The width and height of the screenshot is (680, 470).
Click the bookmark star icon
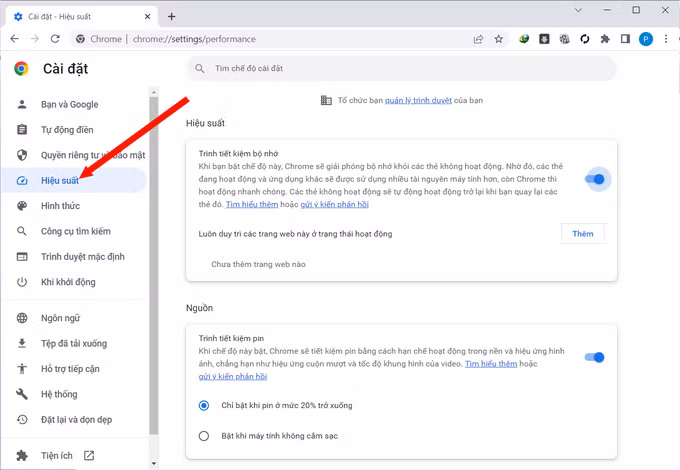499,39
